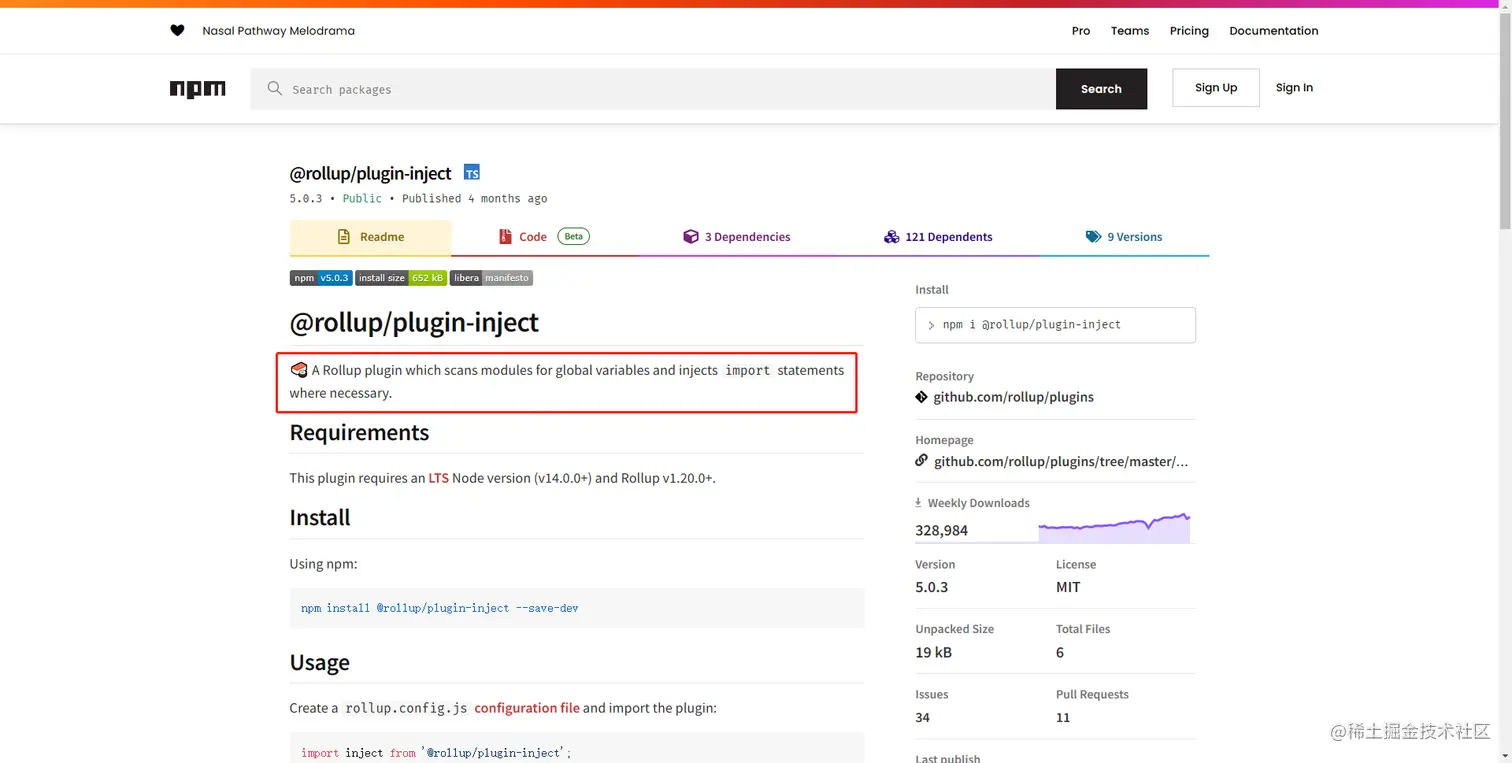This screenshot has height=763, width=1512.
Task: Click the Versions tags icon
Action: 1093,237
